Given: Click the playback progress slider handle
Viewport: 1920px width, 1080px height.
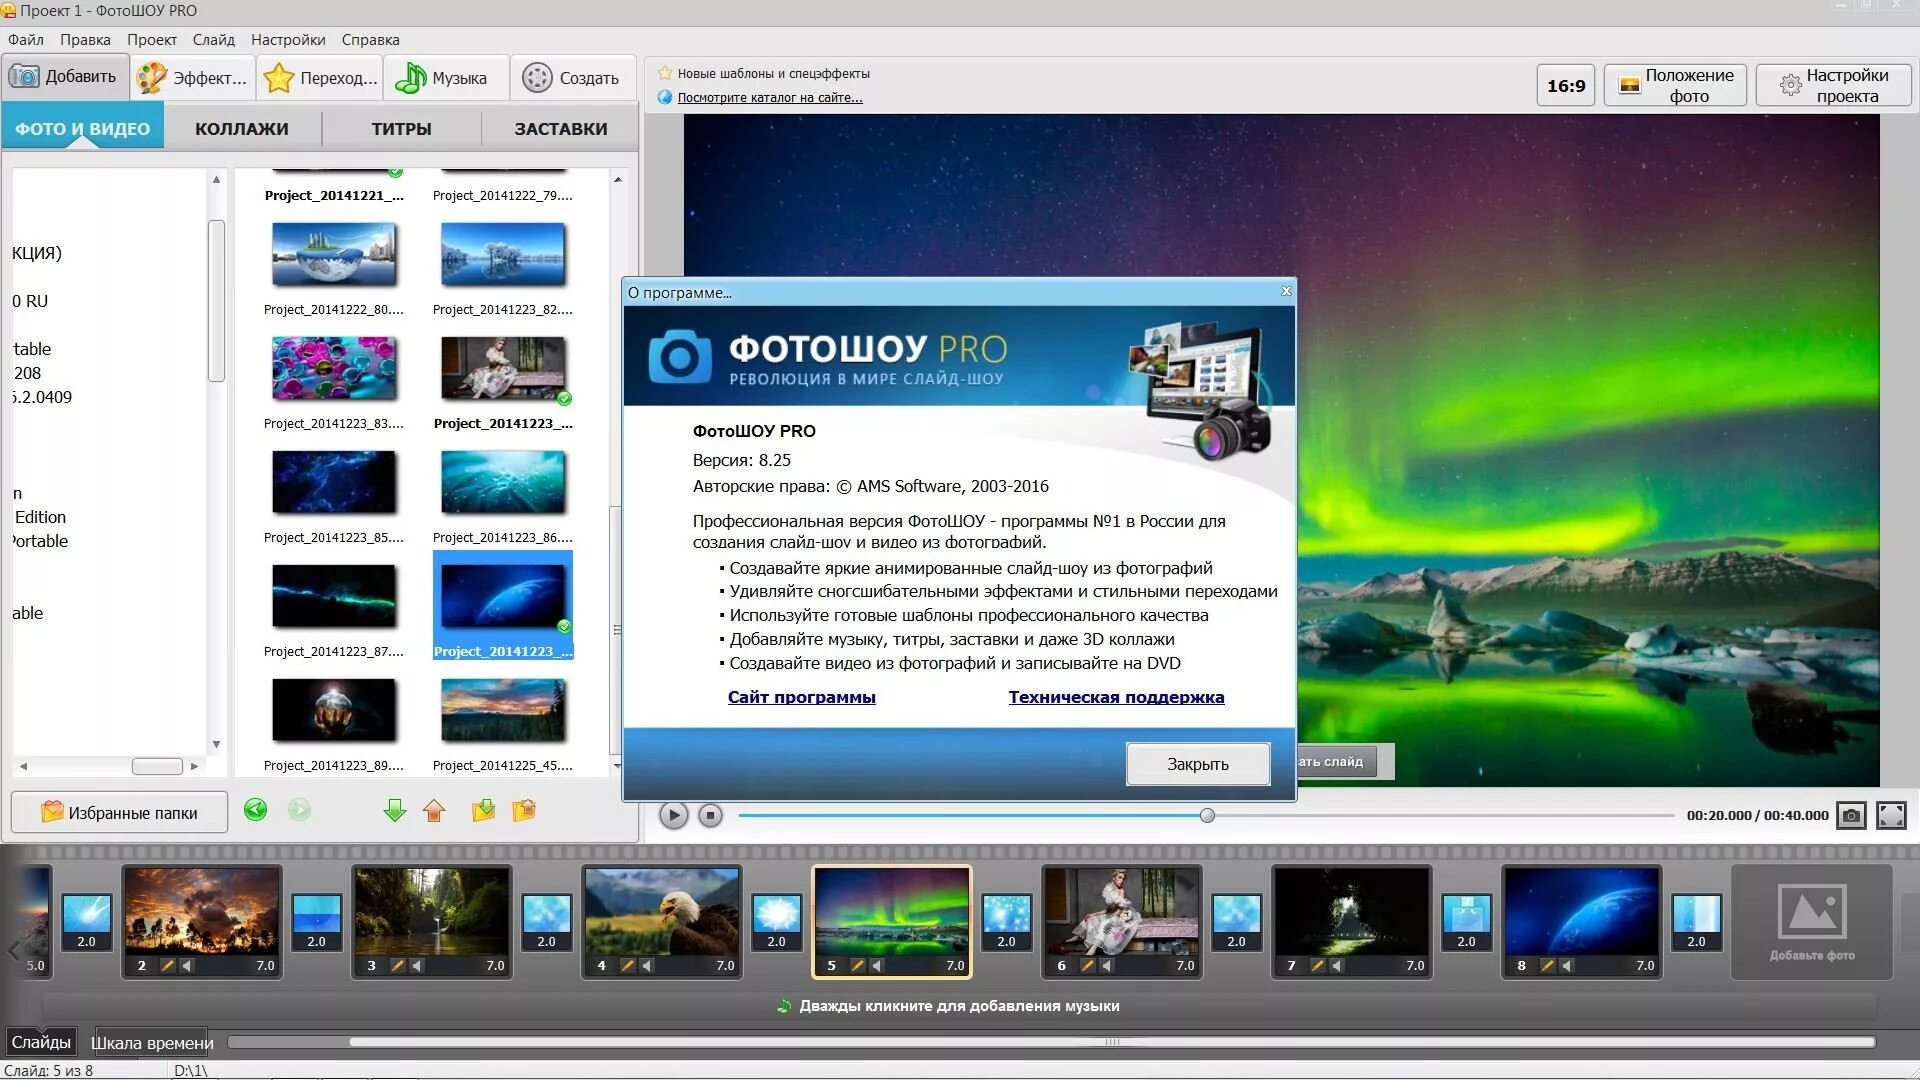Looking at the screenshot, I should click(1207, 816).
